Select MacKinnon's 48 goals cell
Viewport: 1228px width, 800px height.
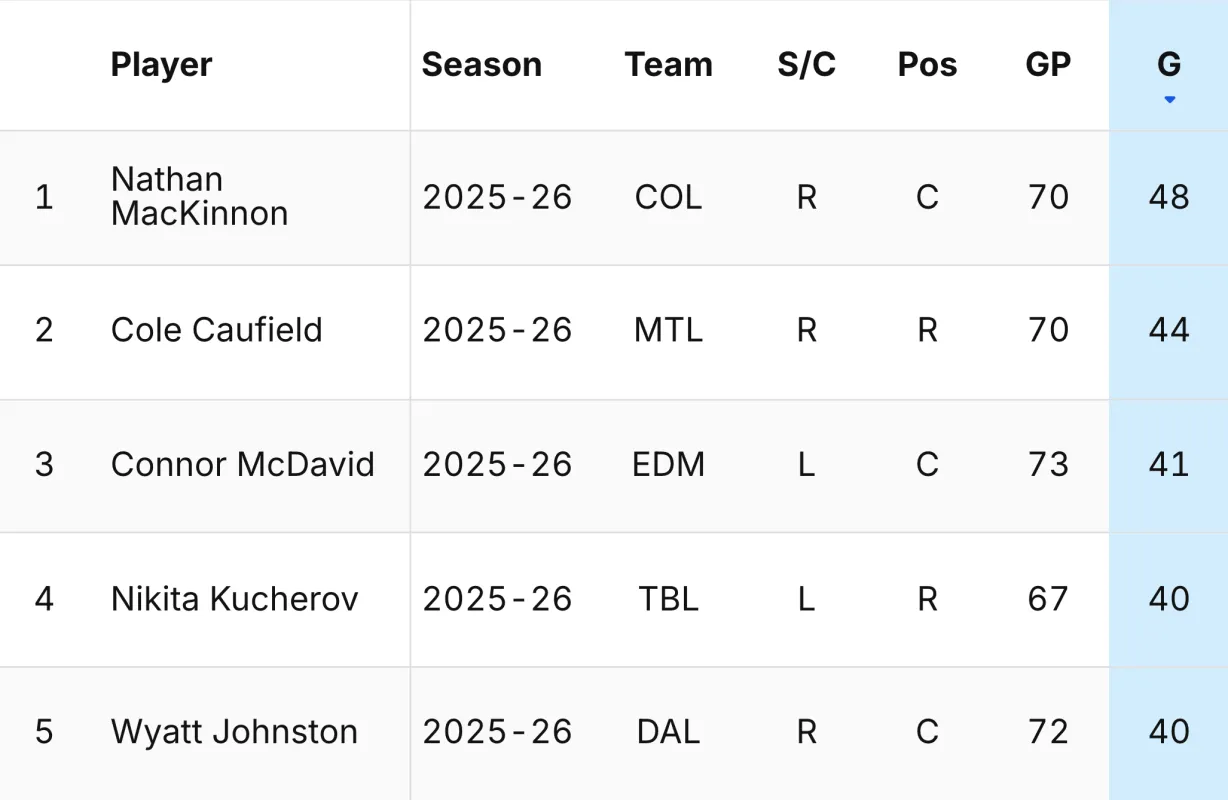tap(1169, 197)
